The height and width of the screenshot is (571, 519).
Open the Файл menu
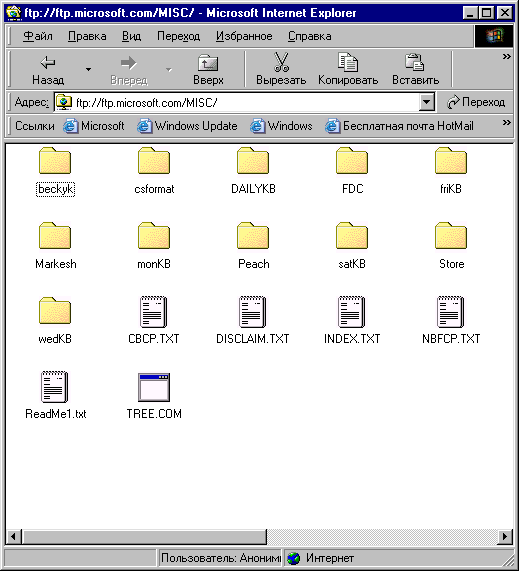click(38, 36)
